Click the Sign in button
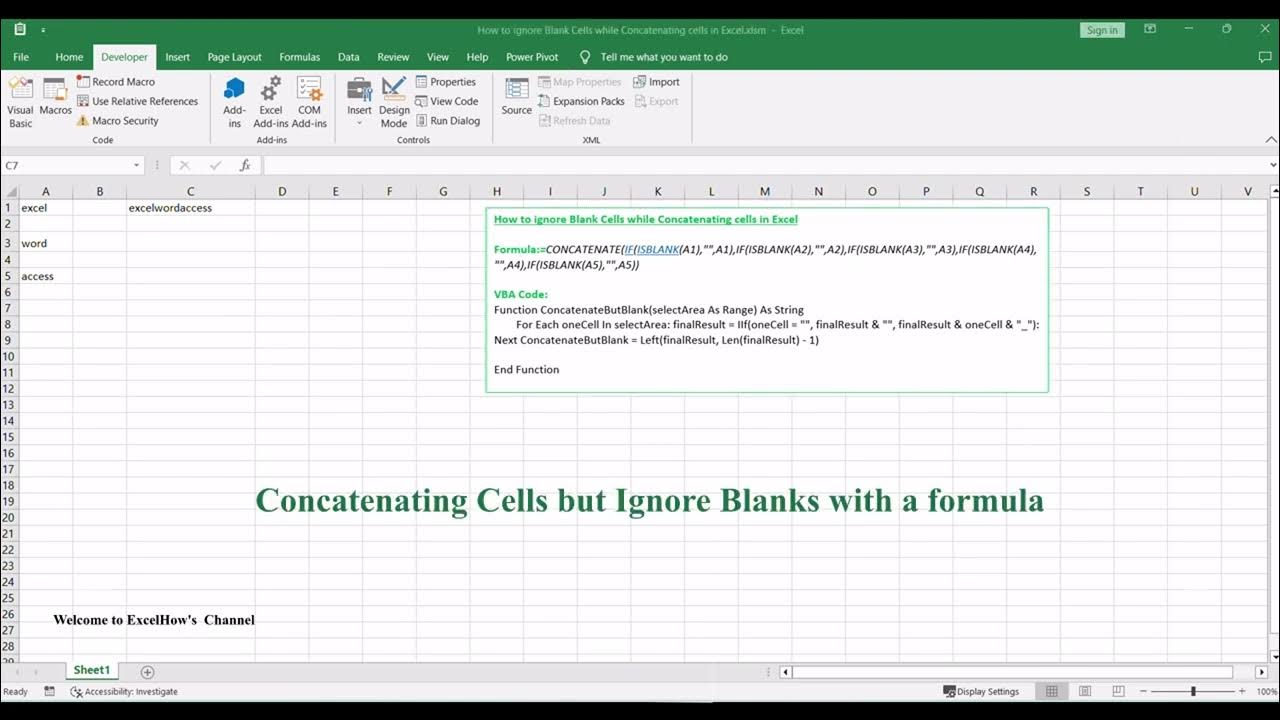Image resolution: width=1280 pixels, height=720 pixels. coord(1101,30)
